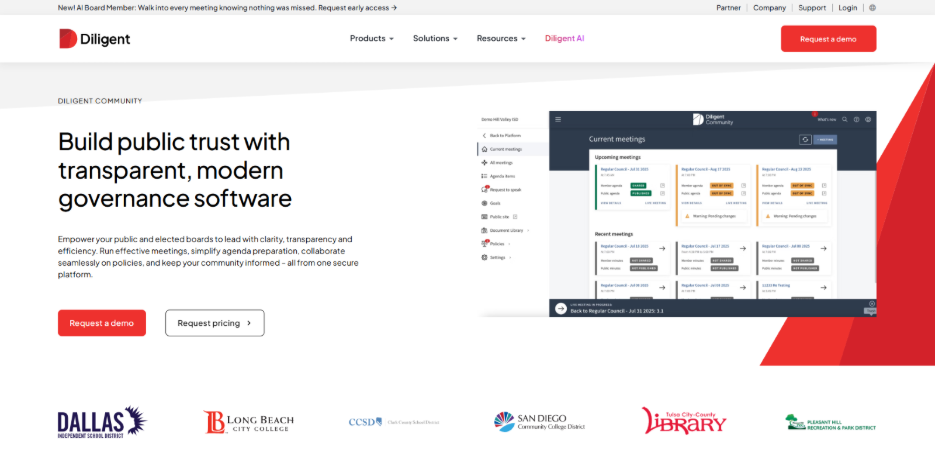Click the help circle icon in product screenshot
This screenshot has height=463, width=936.
(x=856, y=119)
